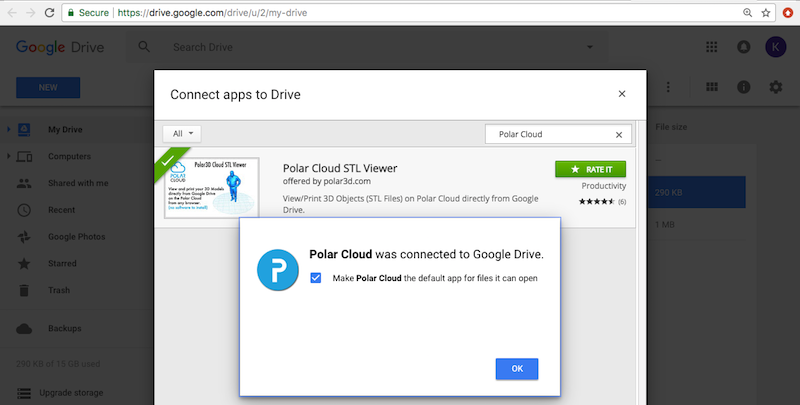Uncheck Make Polar Cloud the default app
This screenshot has height=405, width=800.
coord(316,278)
